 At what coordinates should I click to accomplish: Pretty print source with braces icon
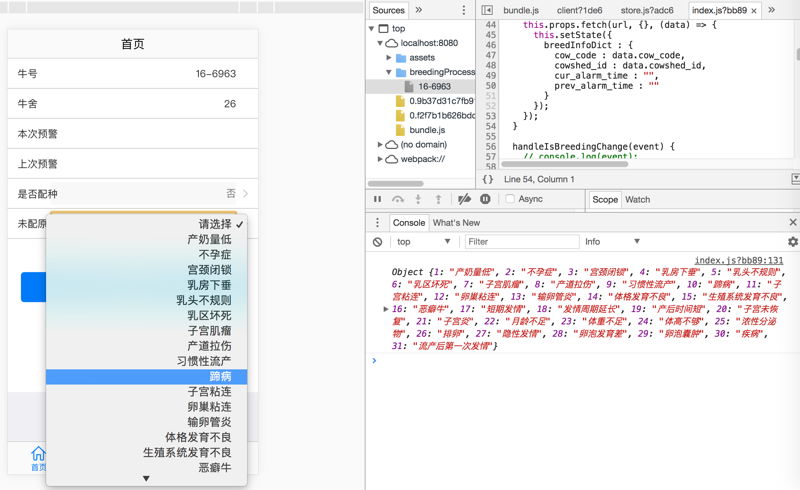tap(488, 179)
